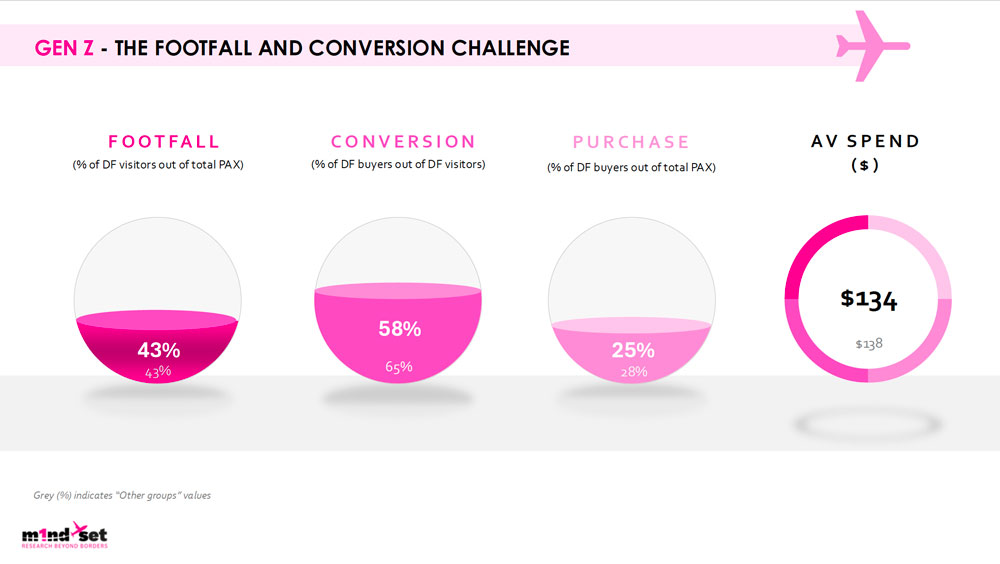Select the Purchase 25% sphere
Viewport: 1000px width, 564px height.
point(631,301)
